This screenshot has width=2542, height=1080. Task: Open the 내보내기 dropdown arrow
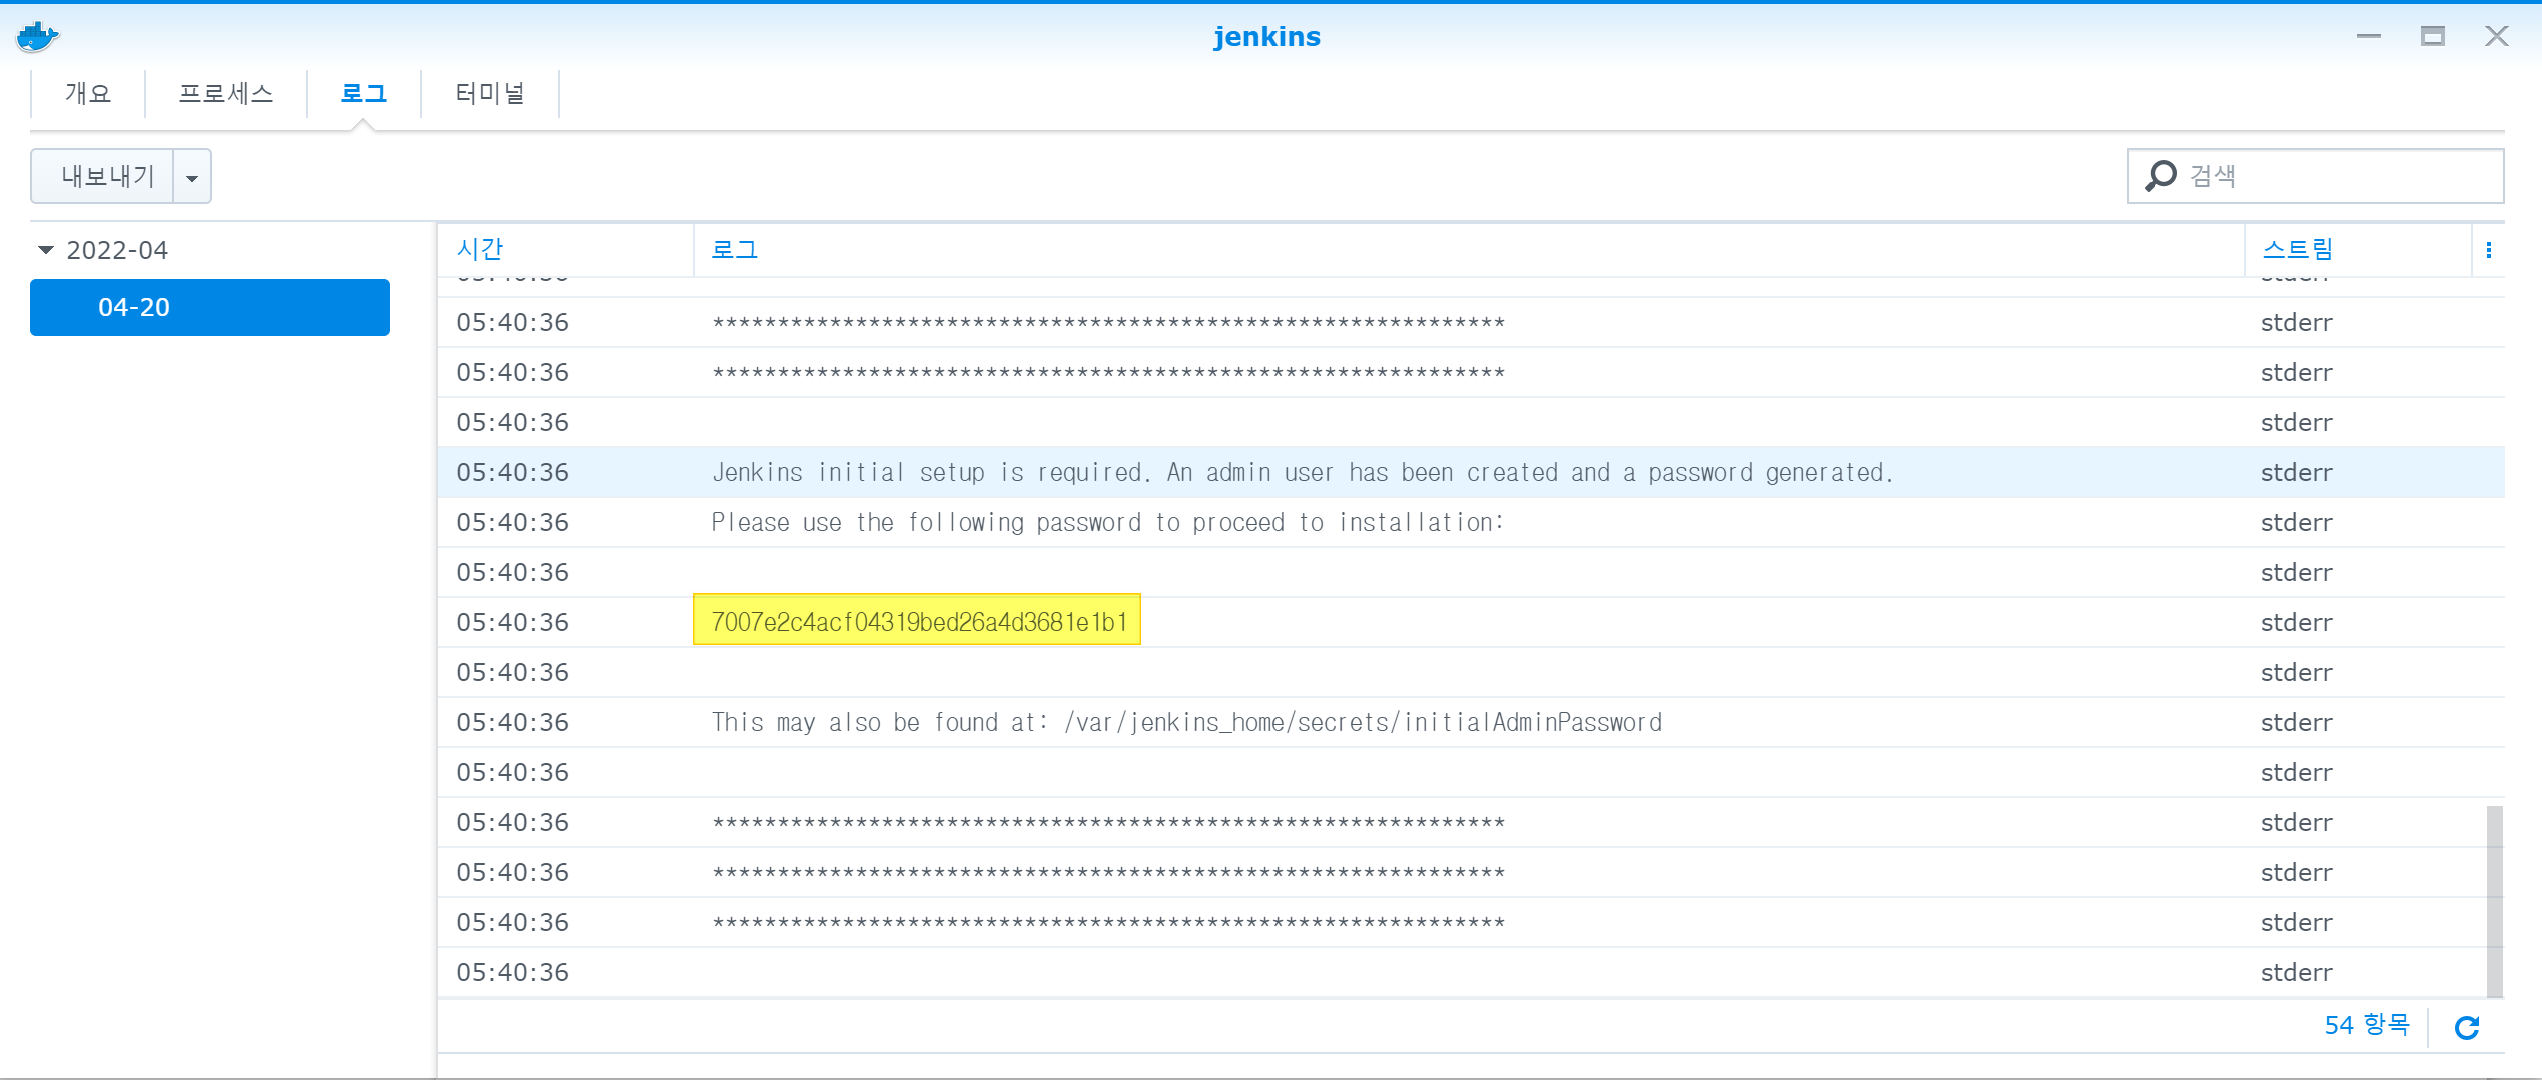coord(192,177)
